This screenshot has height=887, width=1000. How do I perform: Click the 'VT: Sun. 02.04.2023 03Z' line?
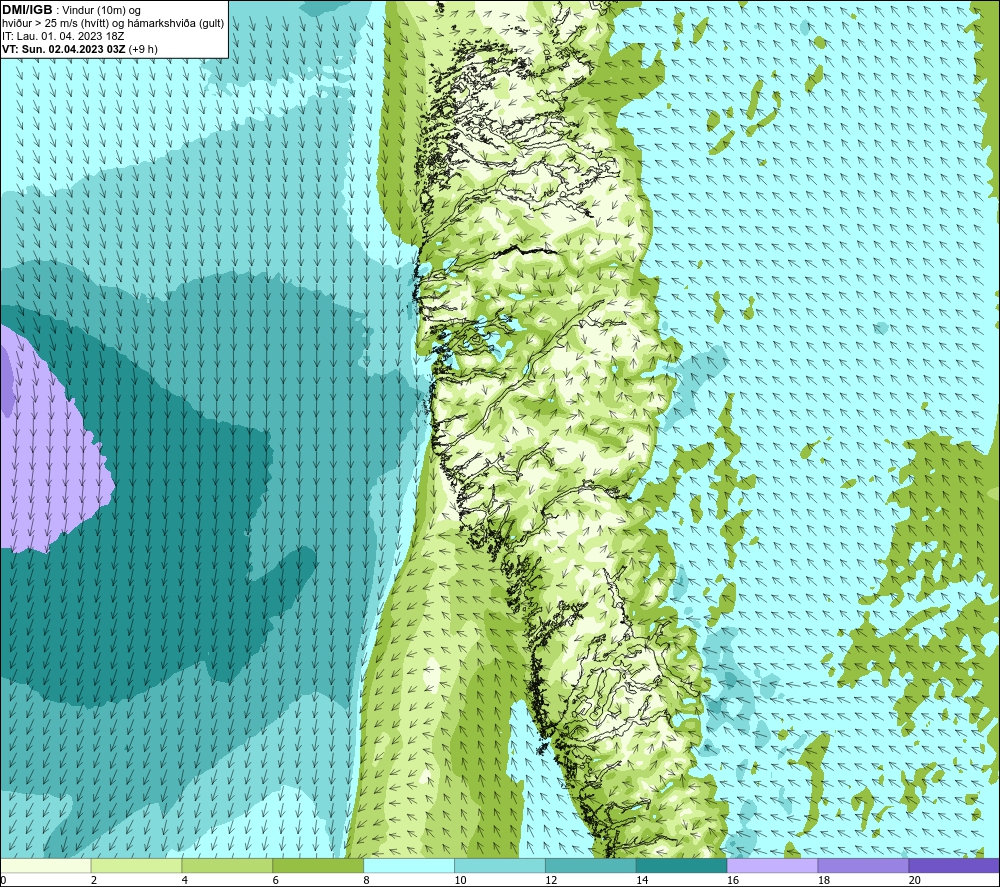tap(63, 49)
